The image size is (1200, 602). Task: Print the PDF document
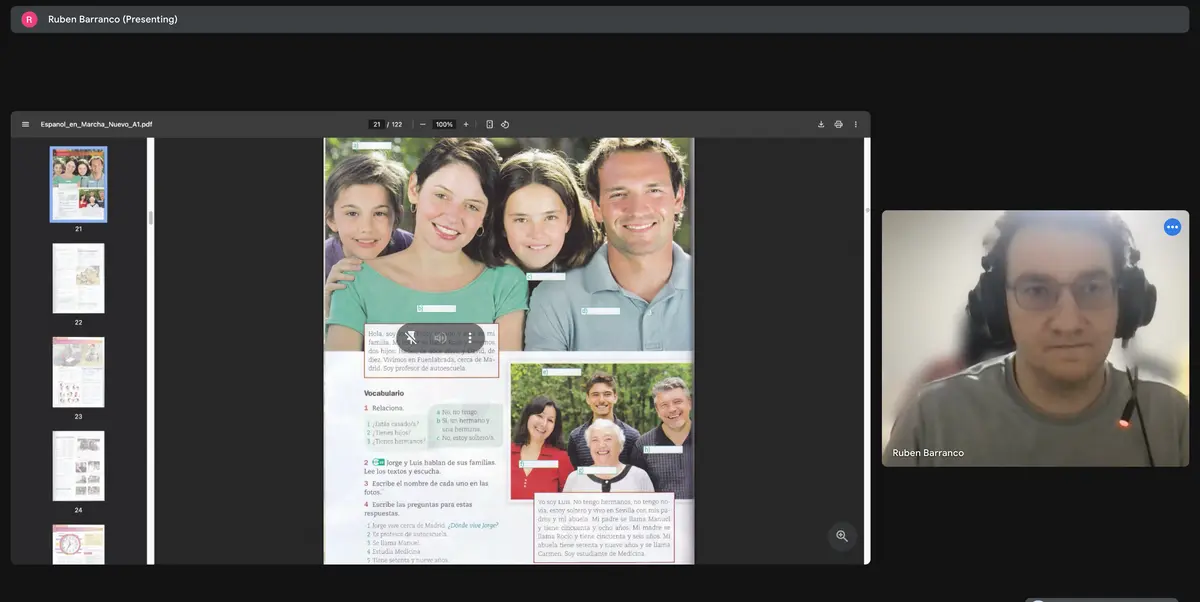tap(838, 124)
